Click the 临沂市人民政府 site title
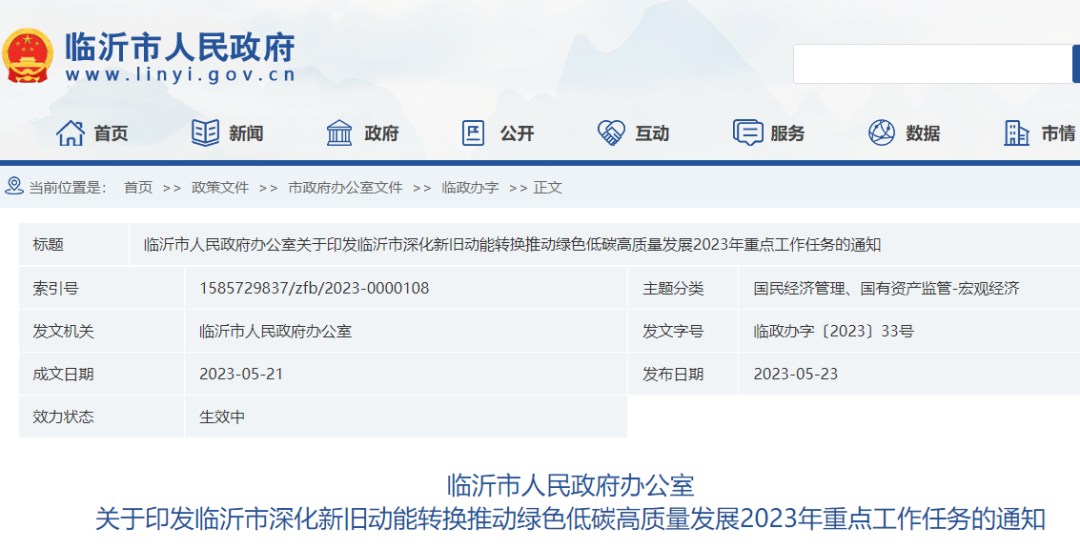The height and width of the screenshot is (549, 1080). click(x=180, y=47)
